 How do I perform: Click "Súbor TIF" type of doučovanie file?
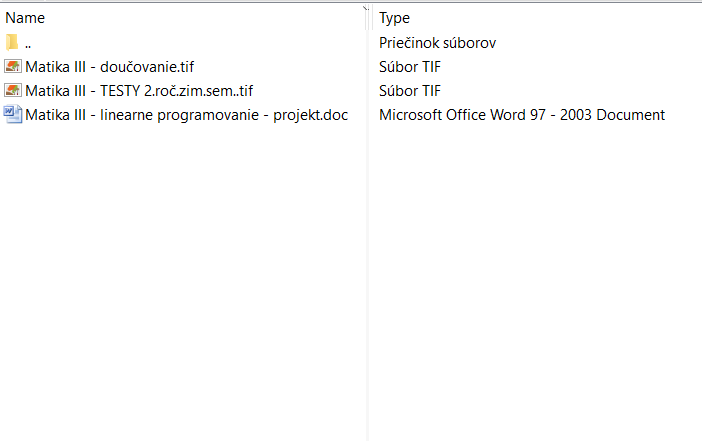[x=410, y=67]
